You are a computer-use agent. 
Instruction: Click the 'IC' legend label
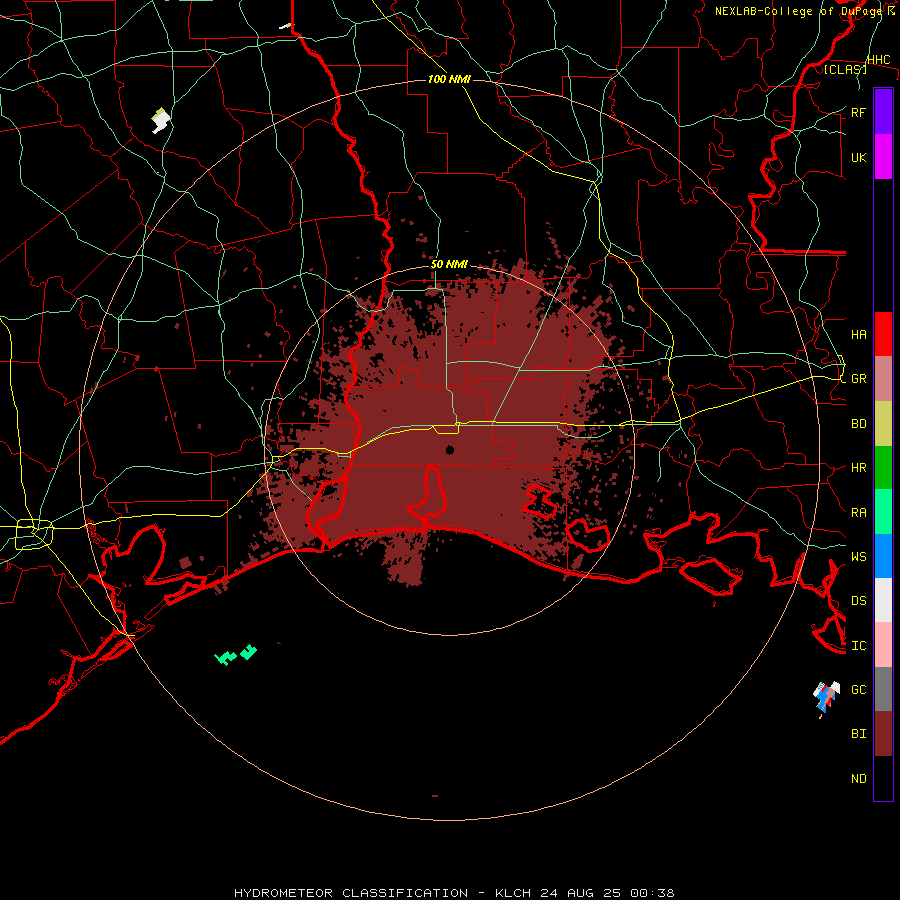click(858, 645)
